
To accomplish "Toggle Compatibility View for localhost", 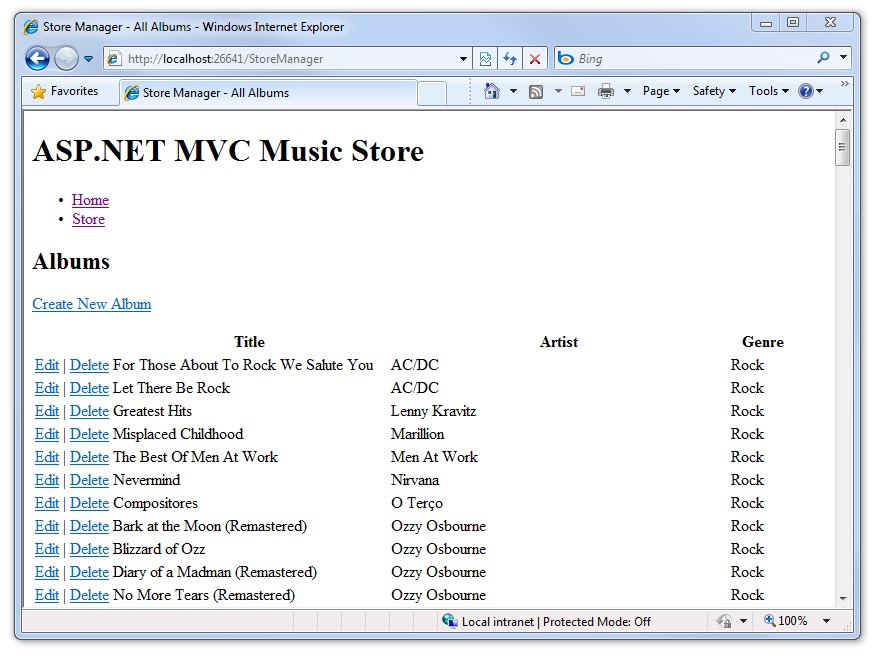I will (486, 58).
